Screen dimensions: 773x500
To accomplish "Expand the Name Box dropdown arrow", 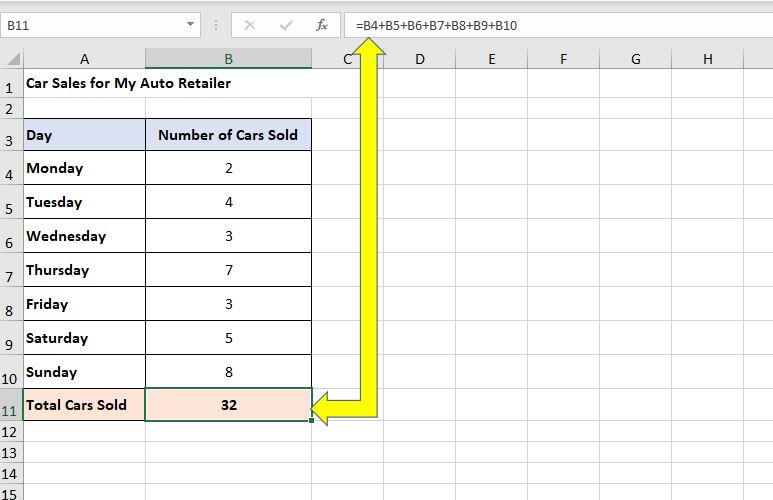I will click(190, 25).
